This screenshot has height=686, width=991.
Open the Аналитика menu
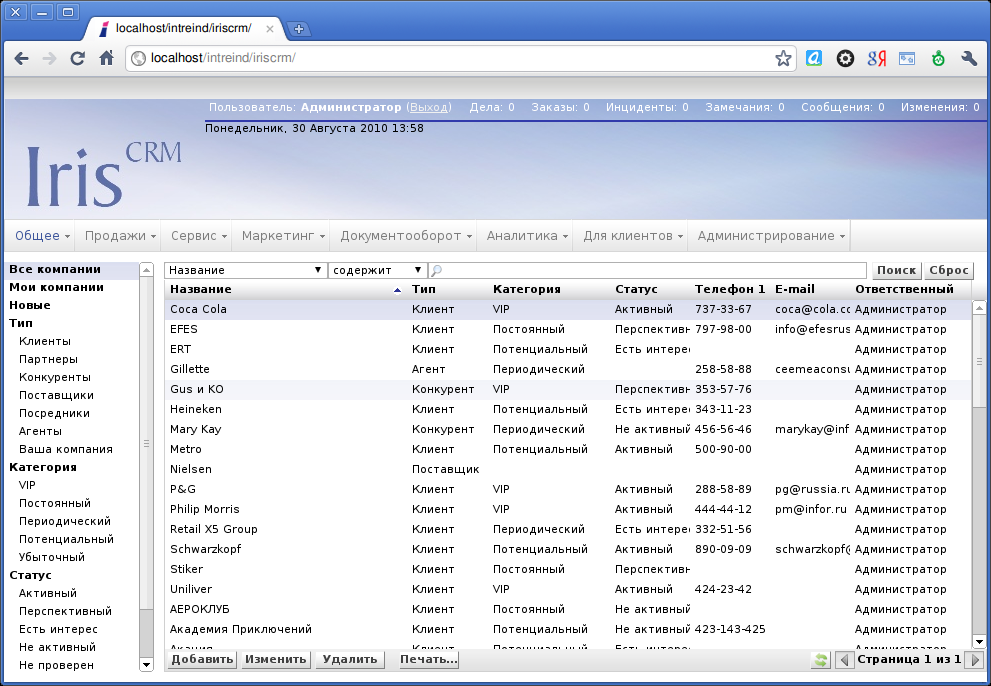tap(527, 236)
